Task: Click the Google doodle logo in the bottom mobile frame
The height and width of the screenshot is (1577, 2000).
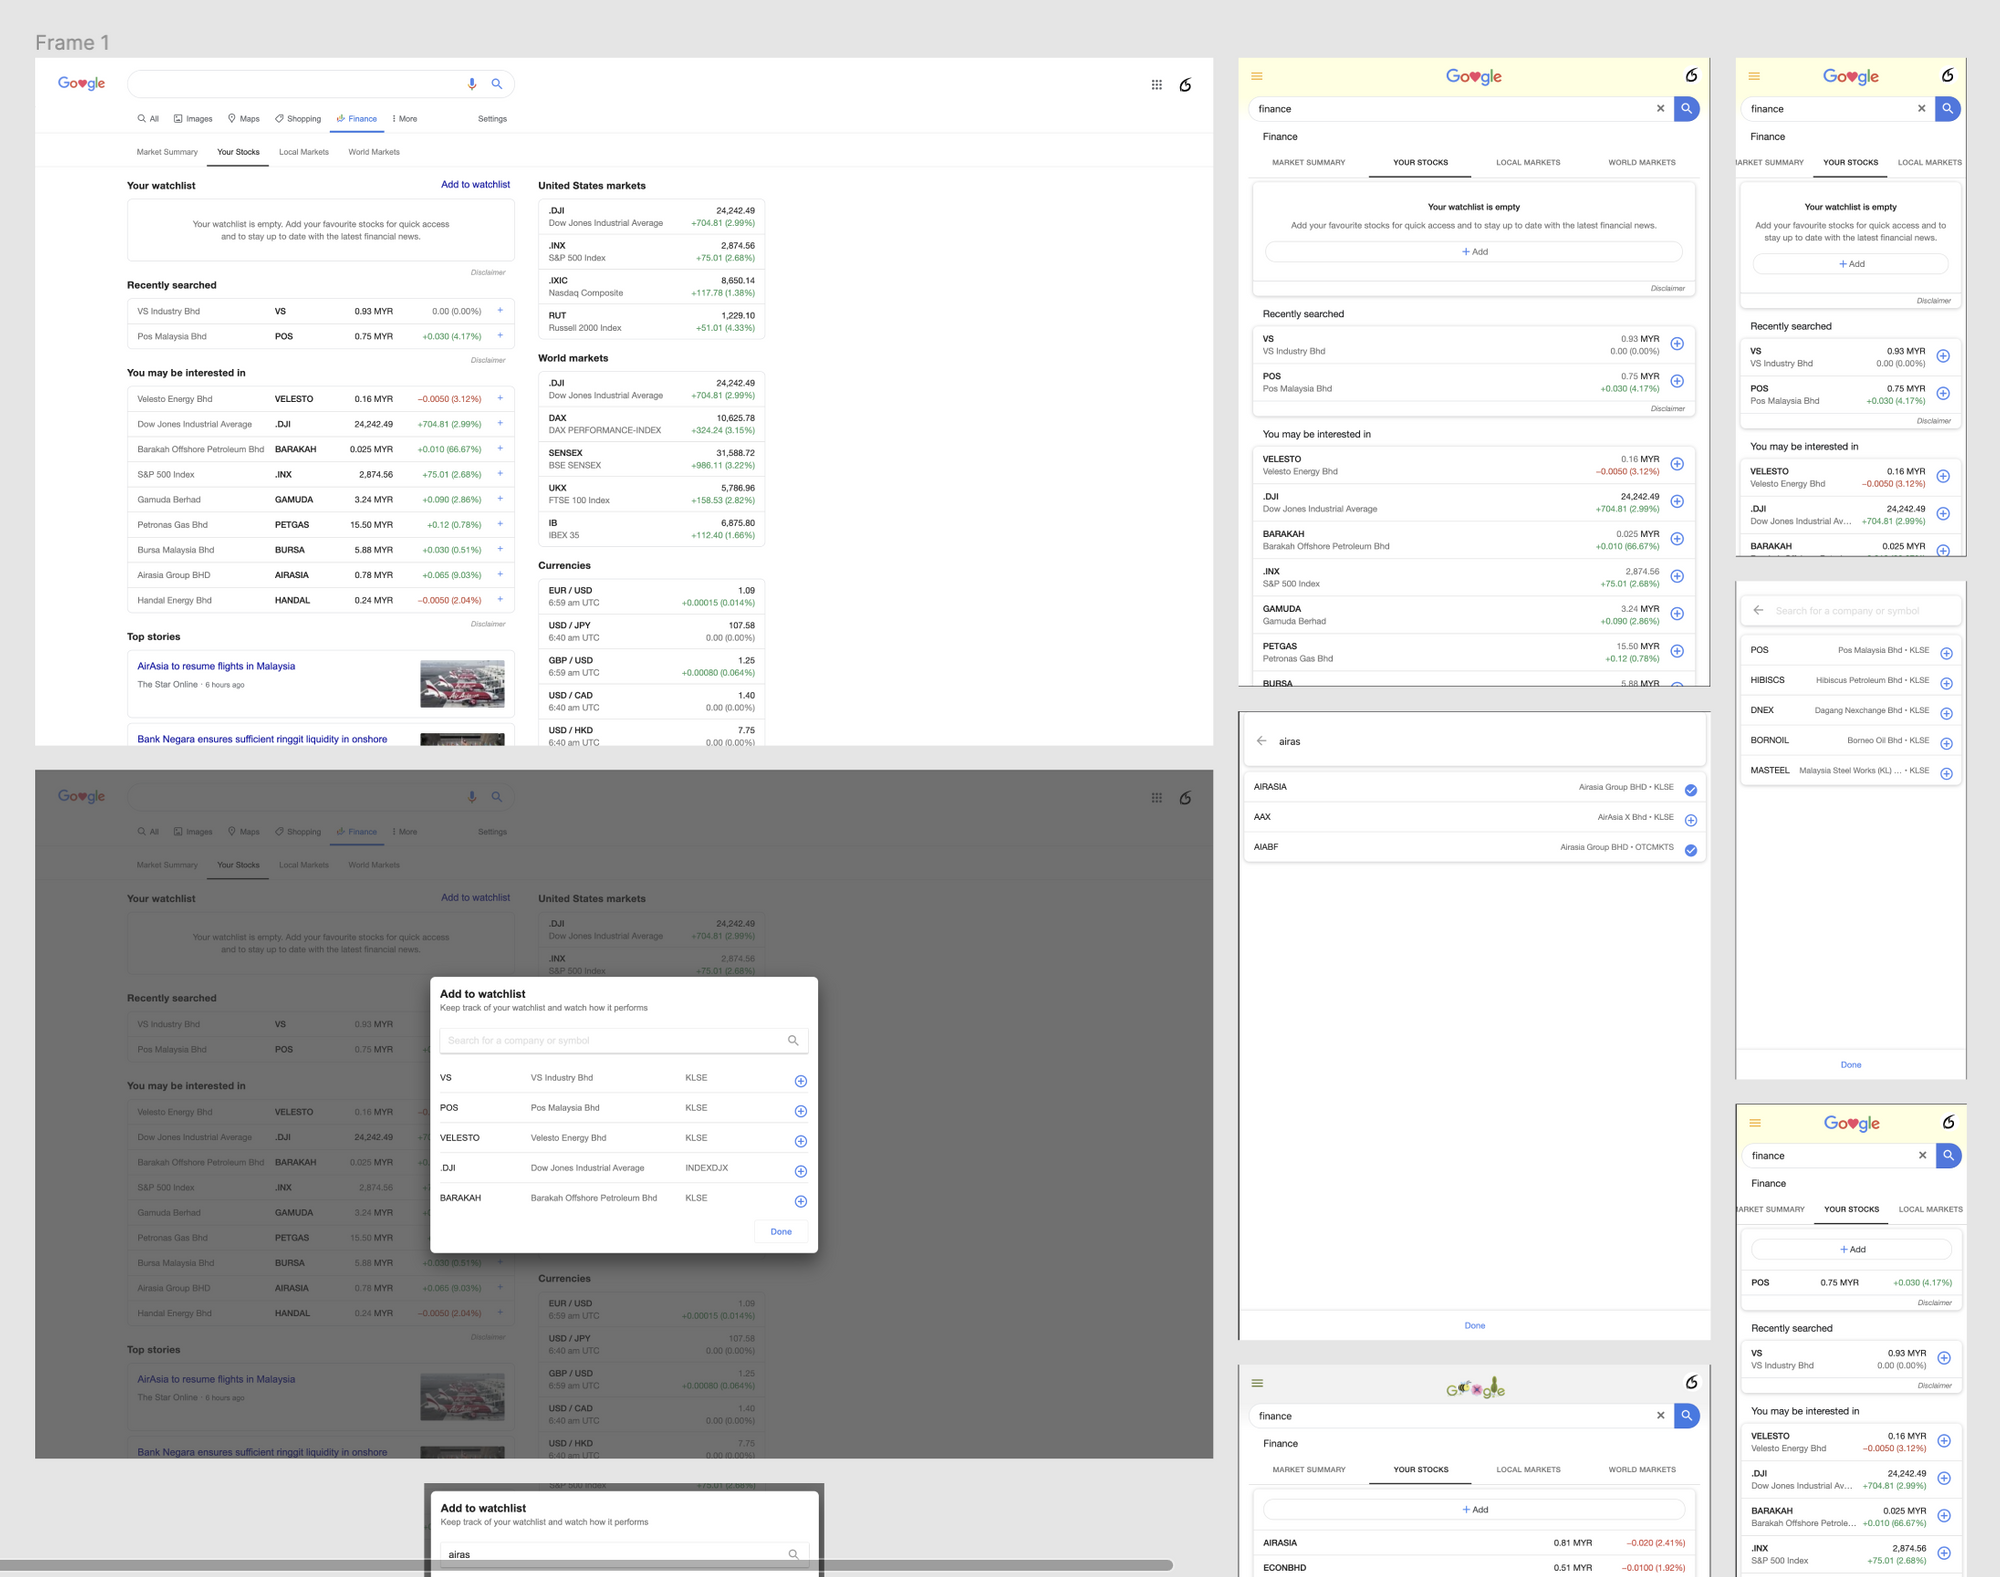Action: point(1475,1387)
